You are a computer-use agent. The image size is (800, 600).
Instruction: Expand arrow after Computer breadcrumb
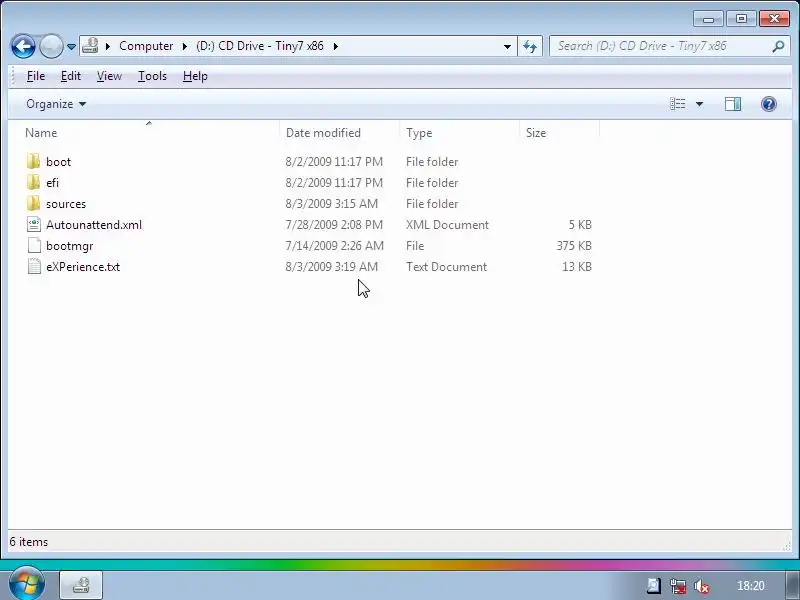(185, 46)
